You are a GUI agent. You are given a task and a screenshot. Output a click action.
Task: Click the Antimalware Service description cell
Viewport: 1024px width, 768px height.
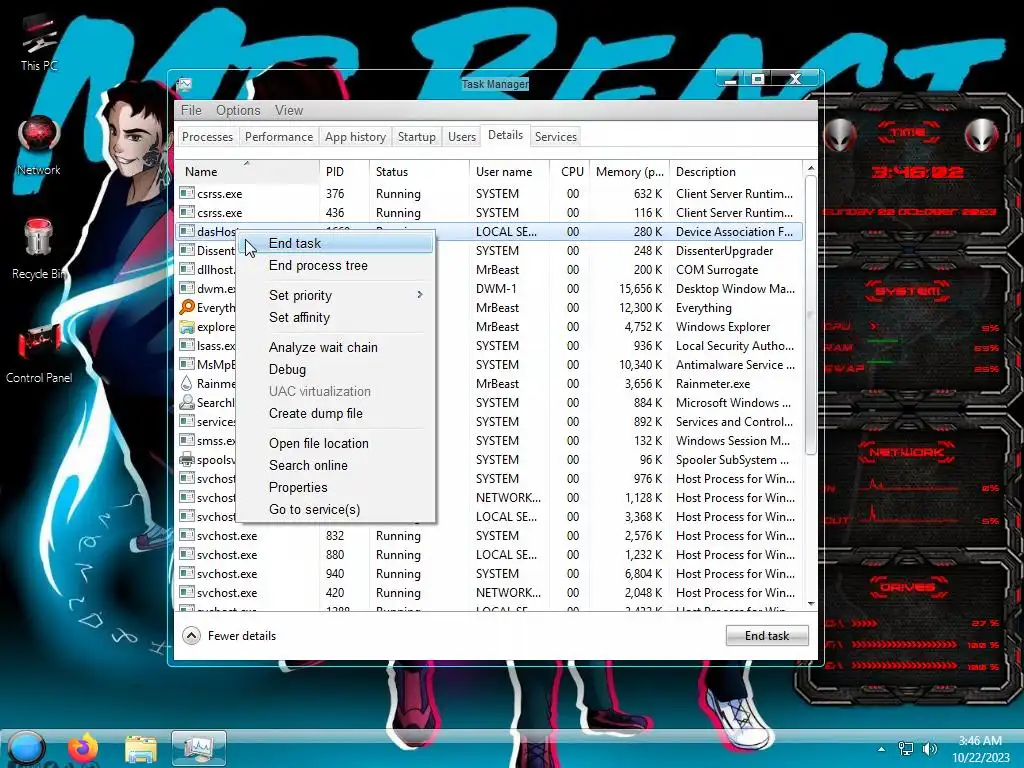coord(735,364)
